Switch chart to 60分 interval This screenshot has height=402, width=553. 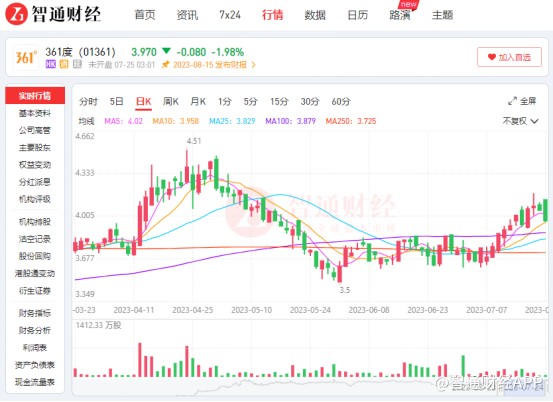coord(341,102)
